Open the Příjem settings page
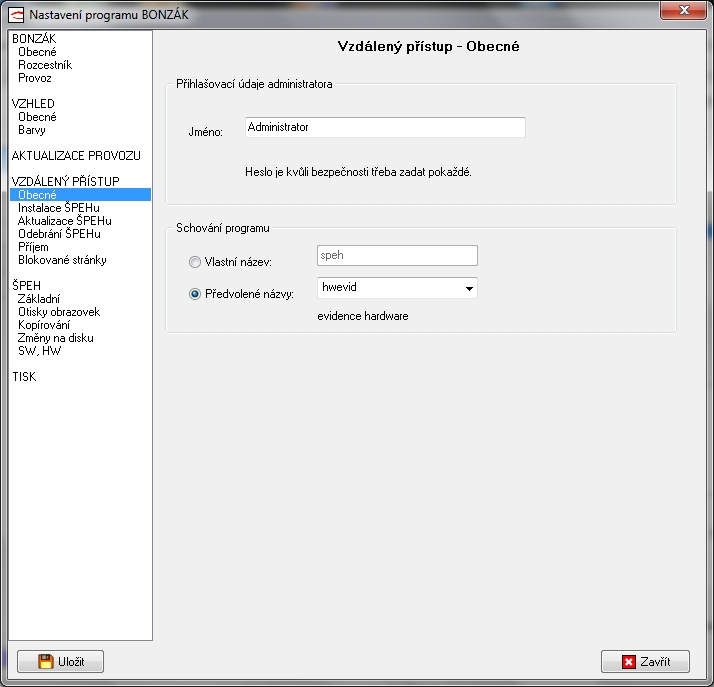 (x=33, y=247)
